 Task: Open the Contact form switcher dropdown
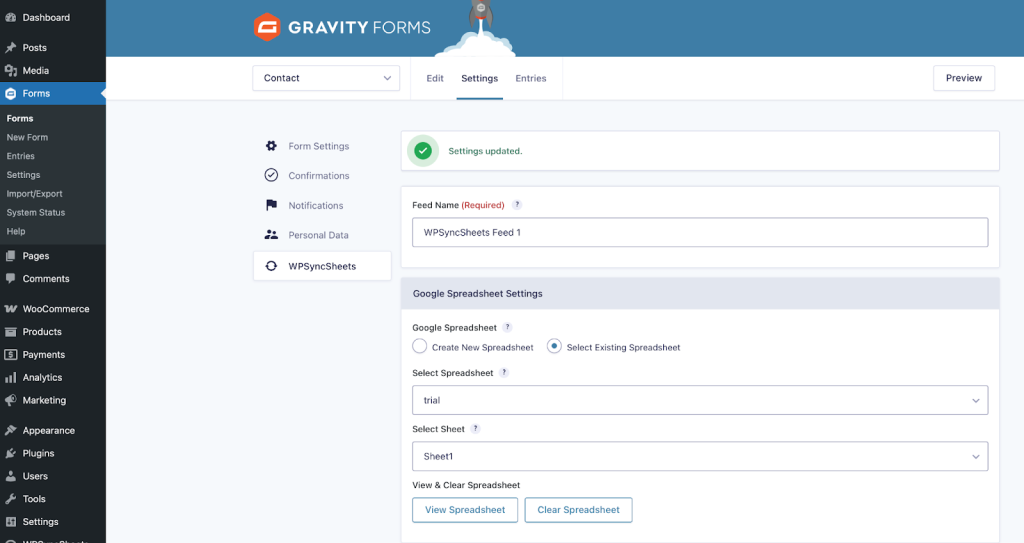click(326, 78)
